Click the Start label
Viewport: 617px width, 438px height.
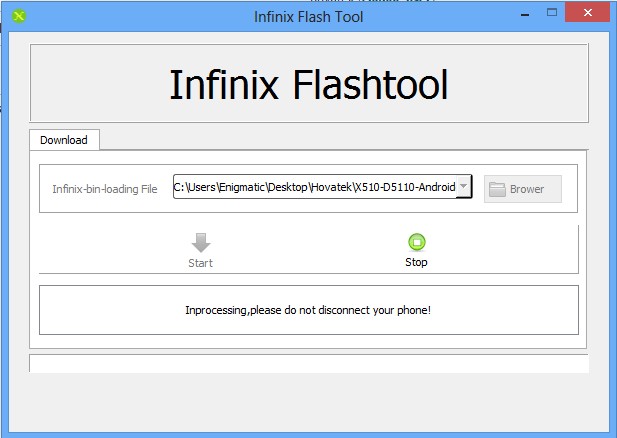[x=200, y=263]
